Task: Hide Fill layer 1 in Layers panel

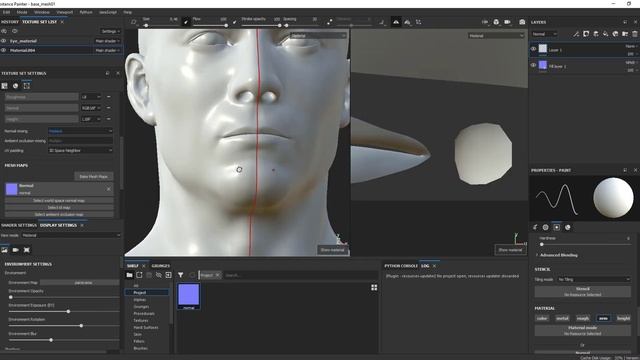Action: coord(533,65)
